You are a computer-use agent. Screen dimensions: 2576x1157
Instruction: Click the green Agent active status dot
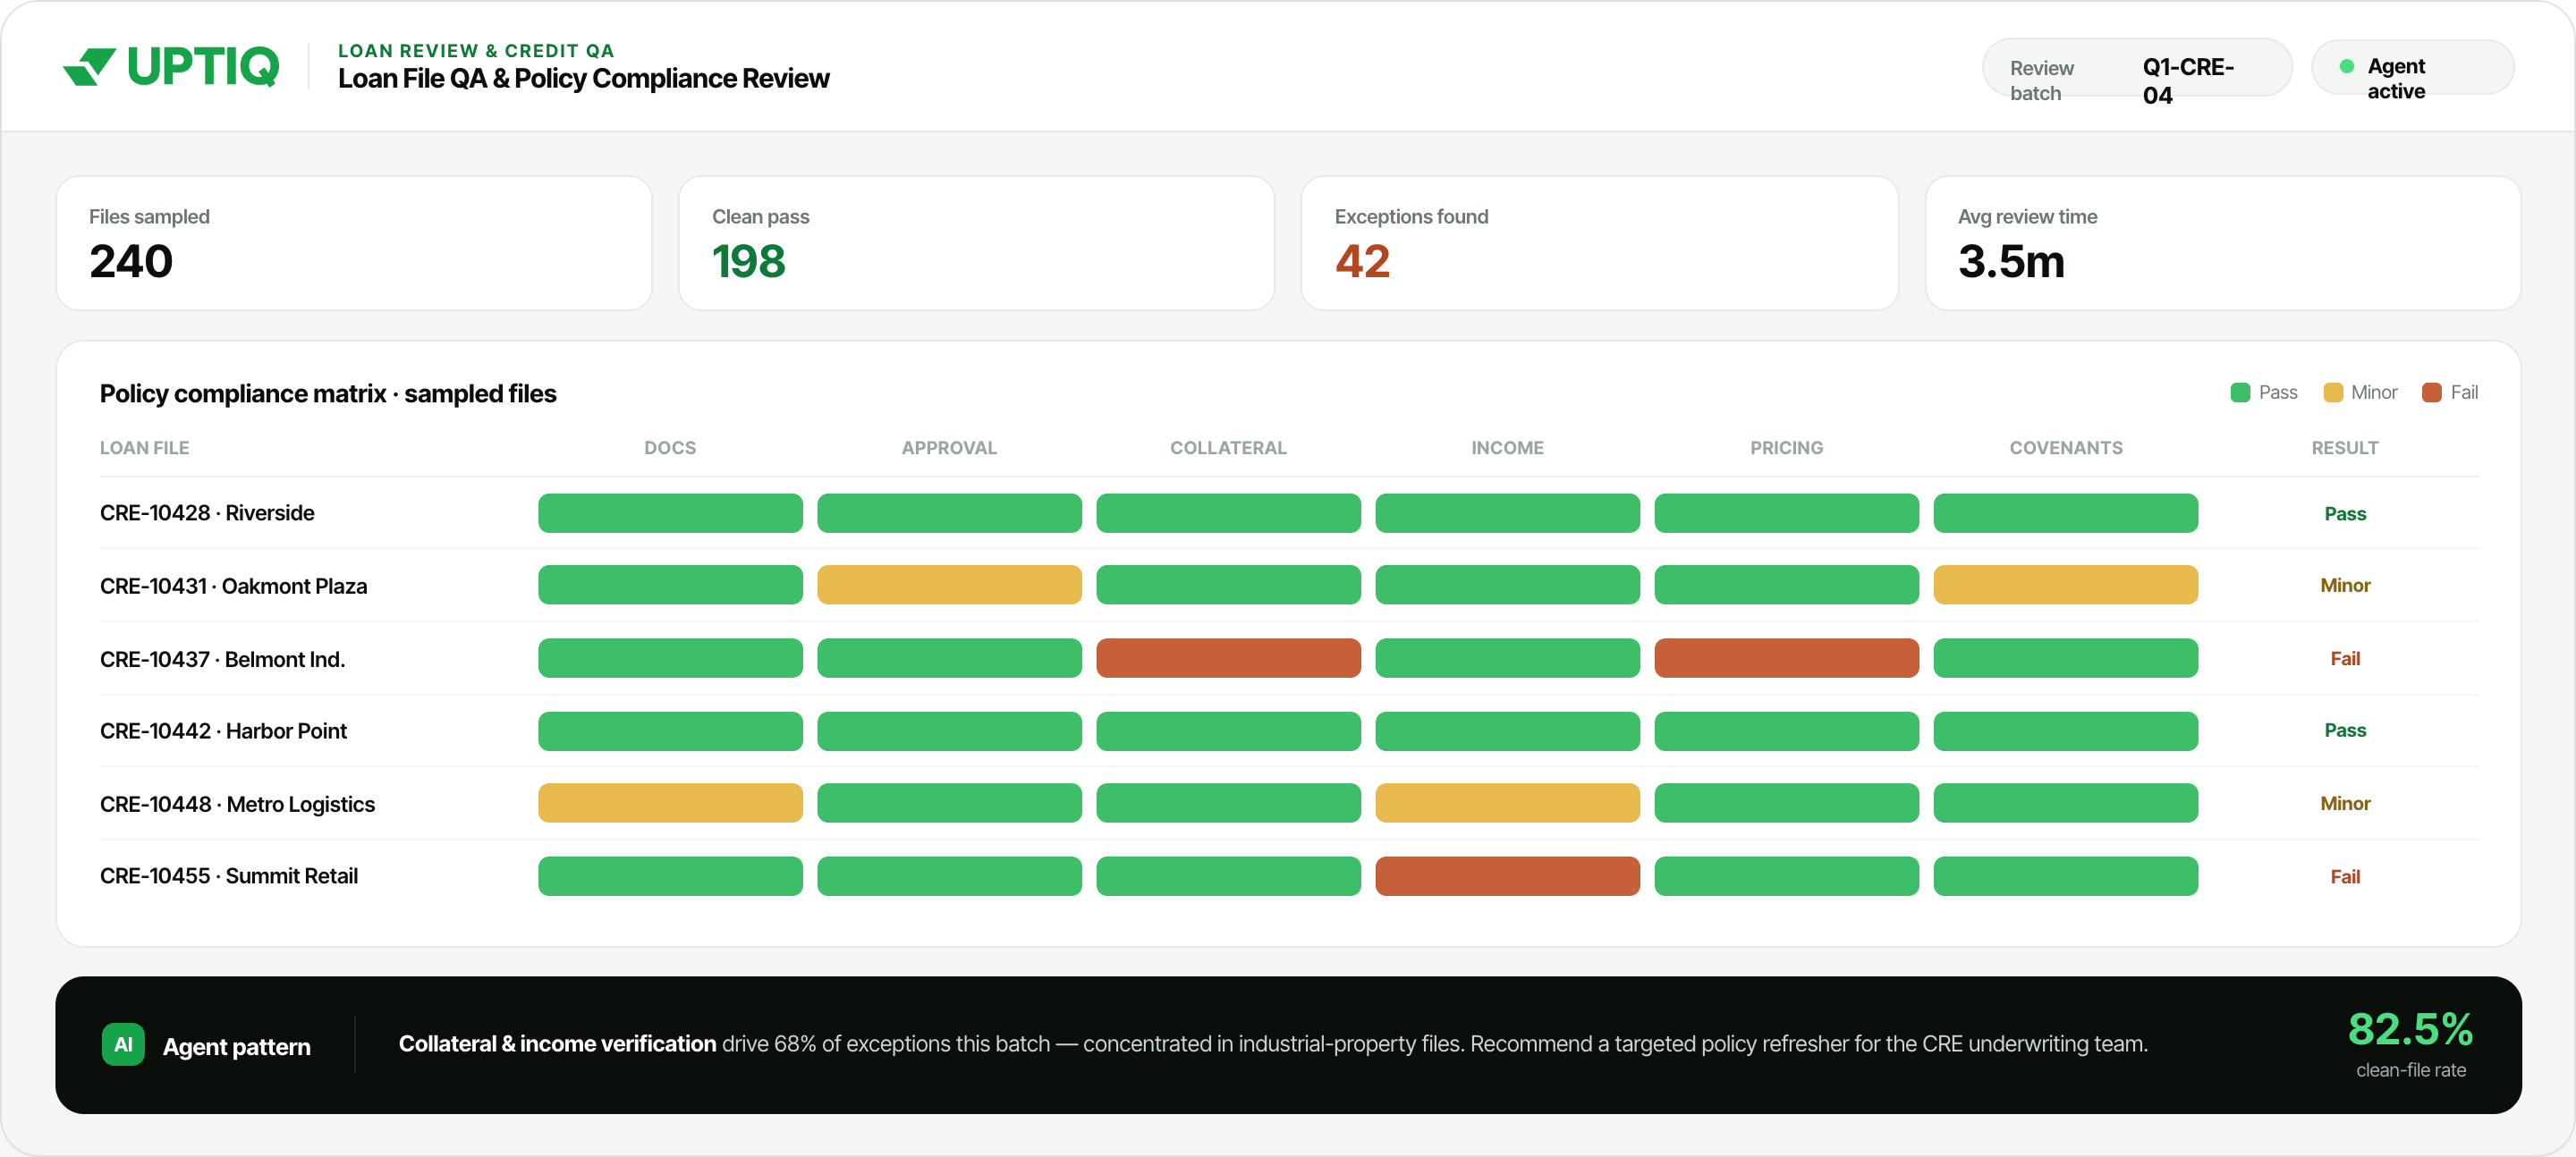click(2346, 66)
